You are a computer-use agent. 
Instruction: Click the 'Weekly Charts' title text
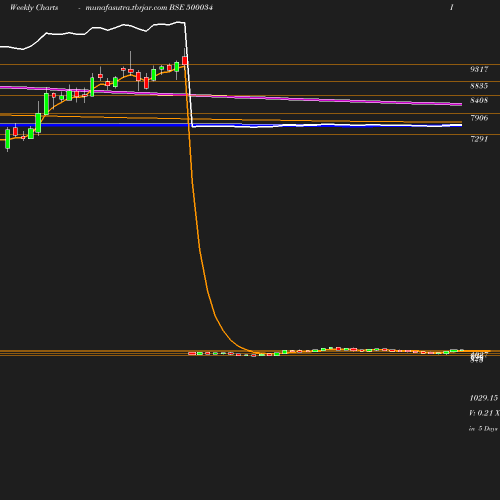point(34,7)
